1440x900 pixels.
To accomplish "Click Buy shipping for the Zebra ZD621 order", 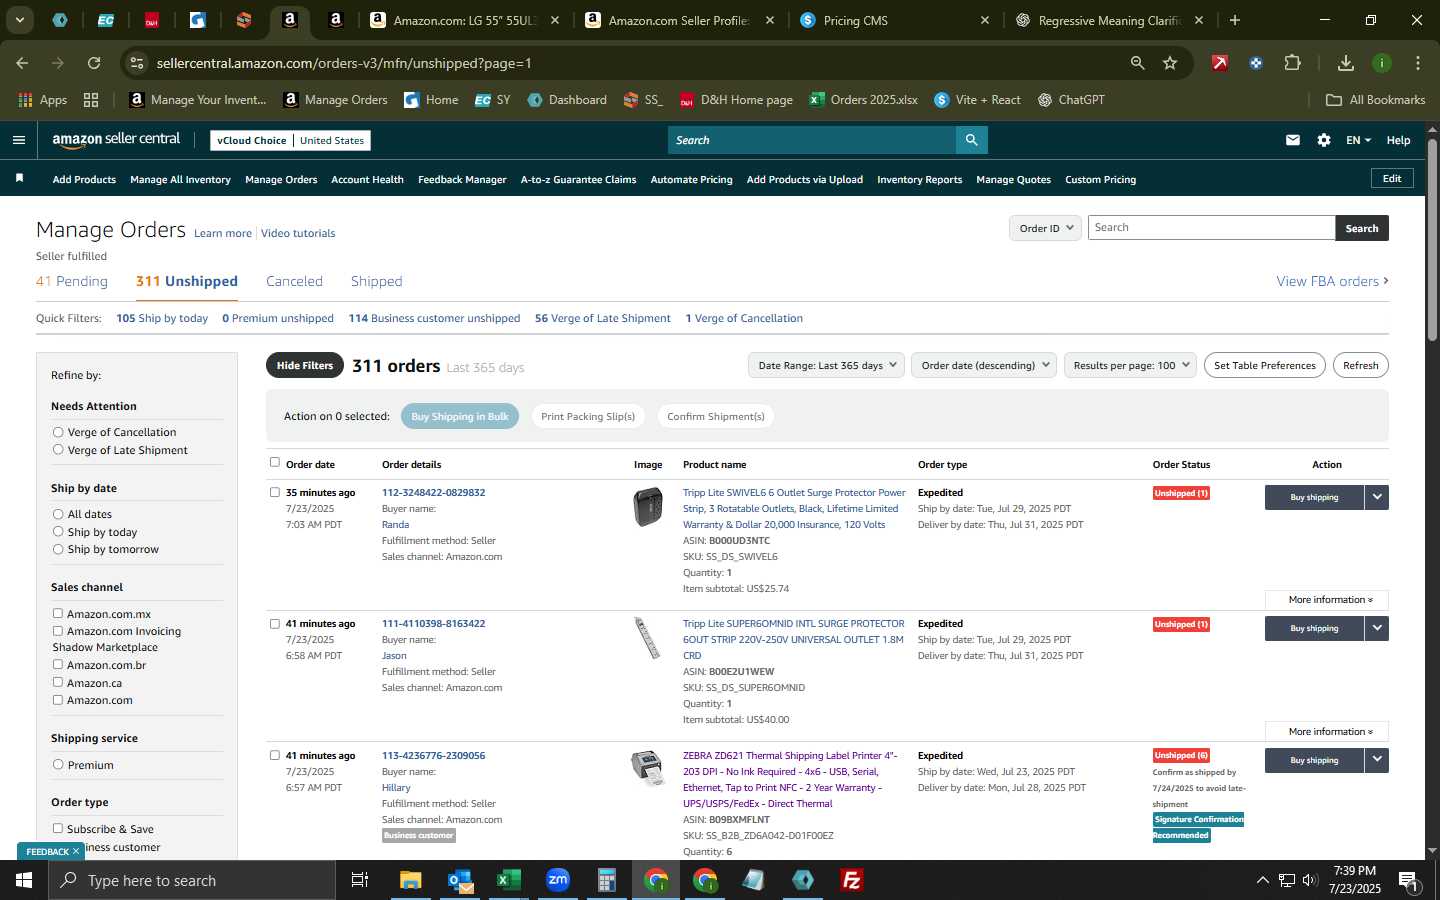I will pos(1314,760).
